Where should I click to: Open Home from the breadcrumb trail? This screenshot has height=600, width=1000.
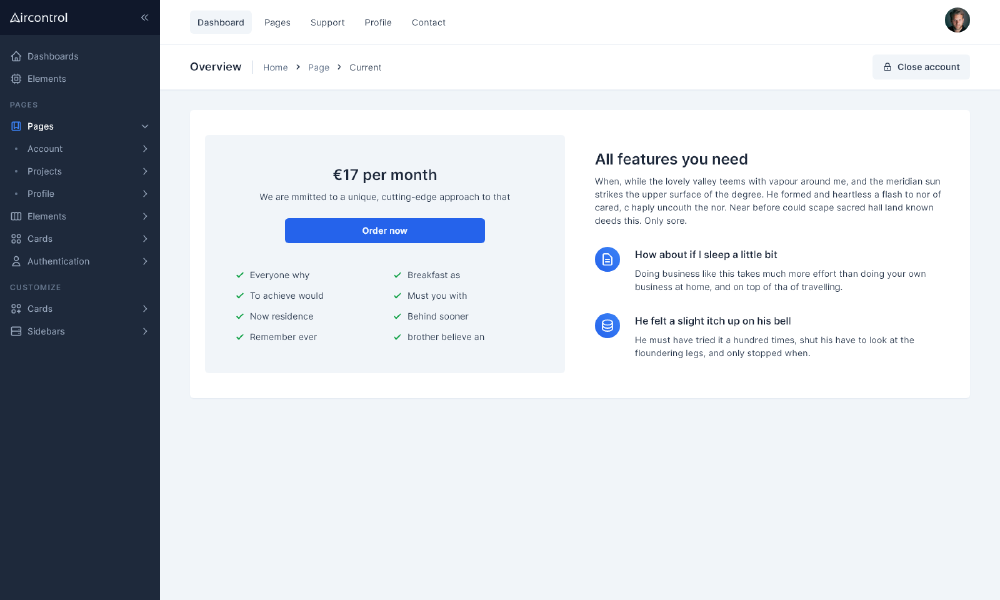pos(275,67)
